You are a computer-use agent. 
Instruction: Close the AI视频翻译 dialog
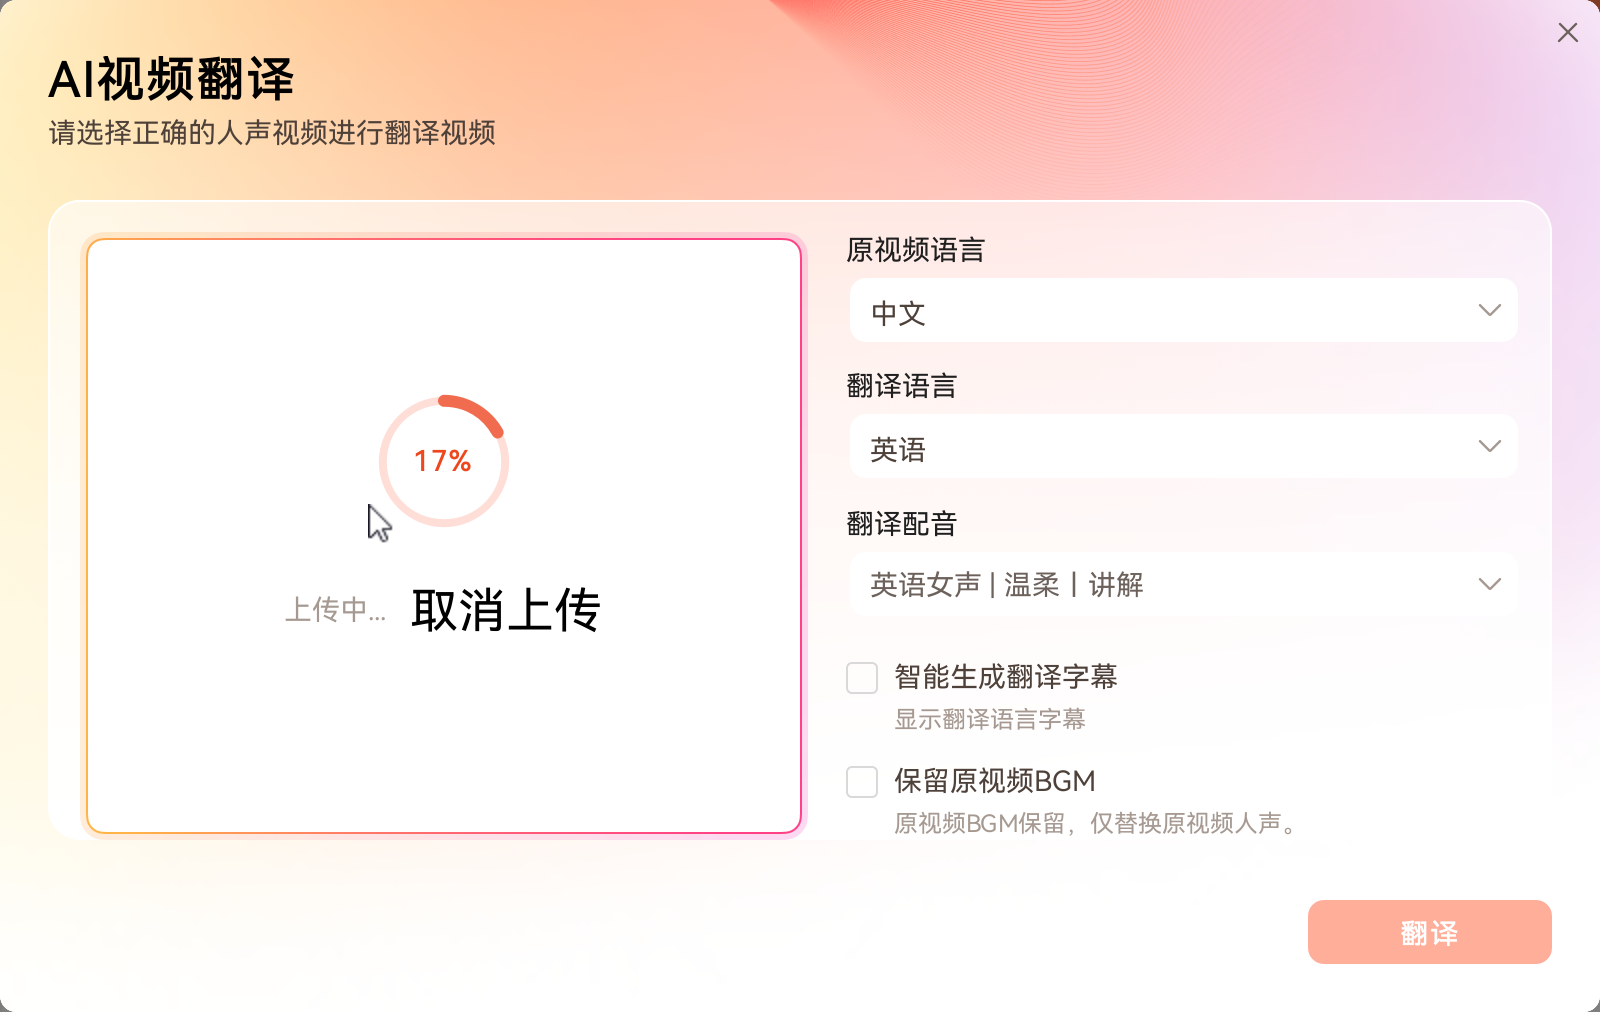tap(1566, 33)
